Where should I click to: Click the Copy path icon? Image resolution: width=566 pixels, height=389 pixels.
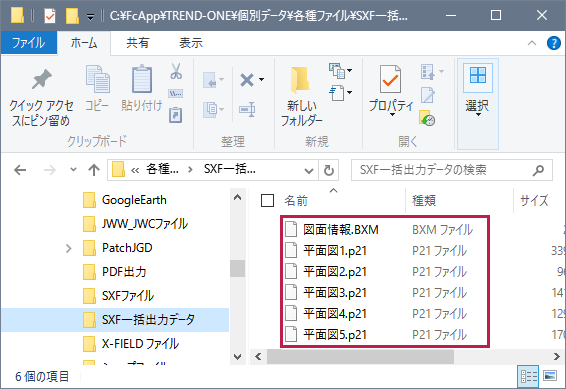coord(176,94)
